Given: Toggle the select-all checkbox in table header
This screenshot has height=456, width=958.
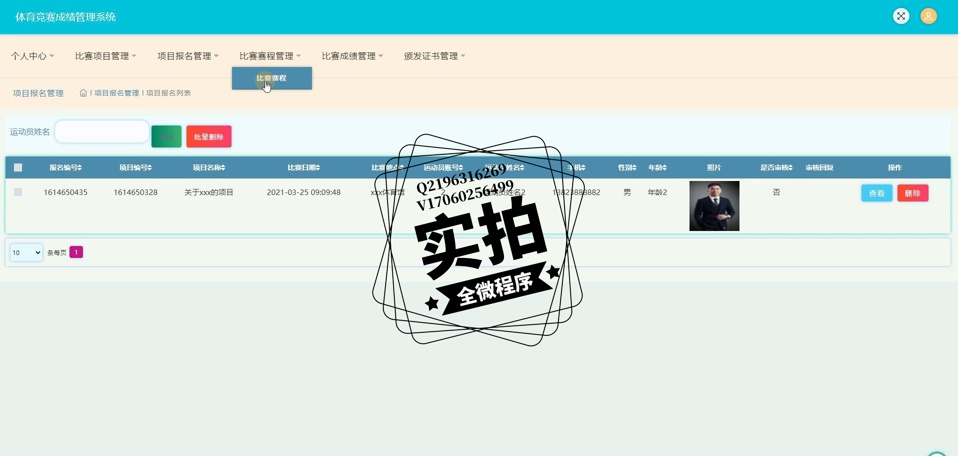Looking at the screenshot, I should click(18, 168).
